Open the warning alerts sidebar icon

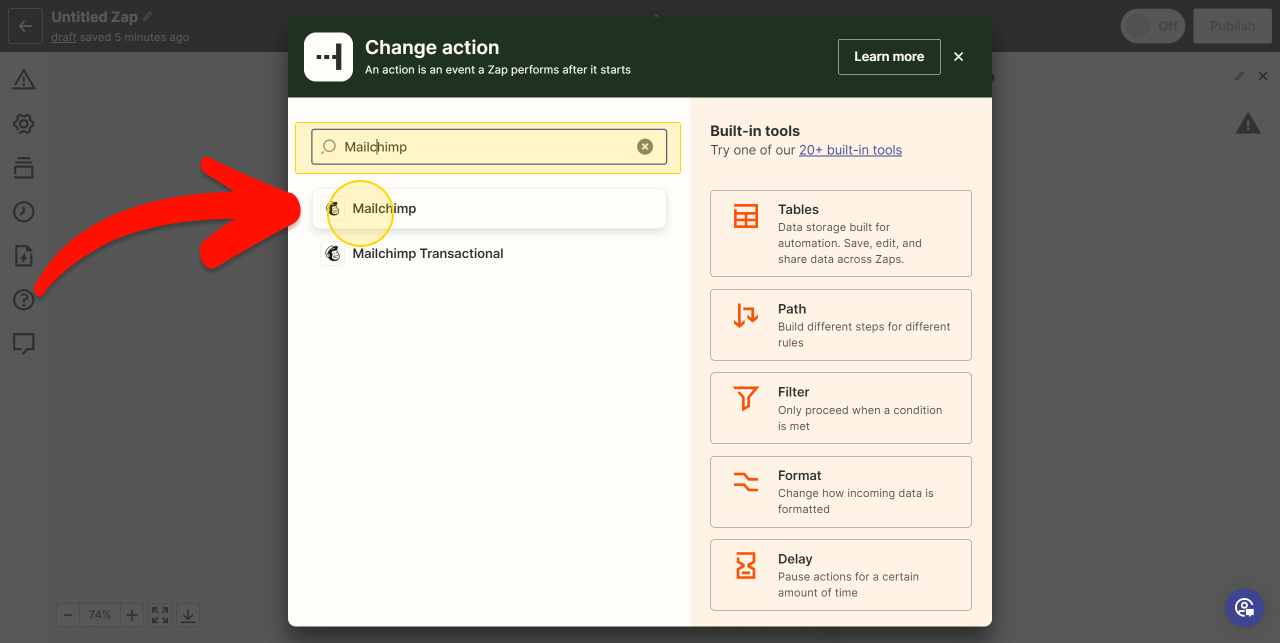pos(24,80)
